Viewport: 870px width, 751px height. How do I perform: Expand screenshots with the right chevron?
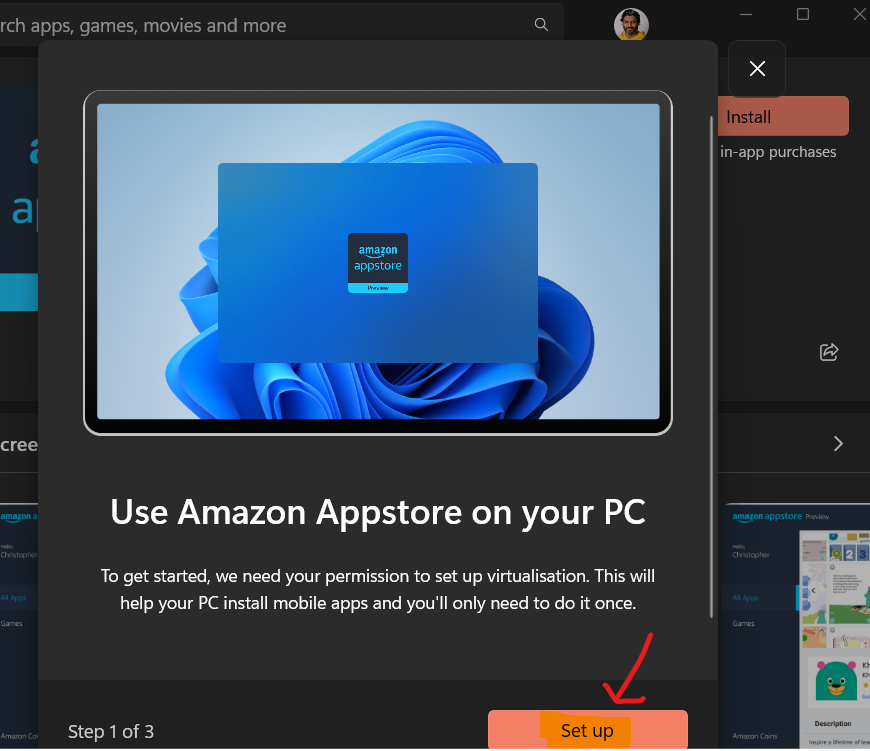click(x=838, y=444)
